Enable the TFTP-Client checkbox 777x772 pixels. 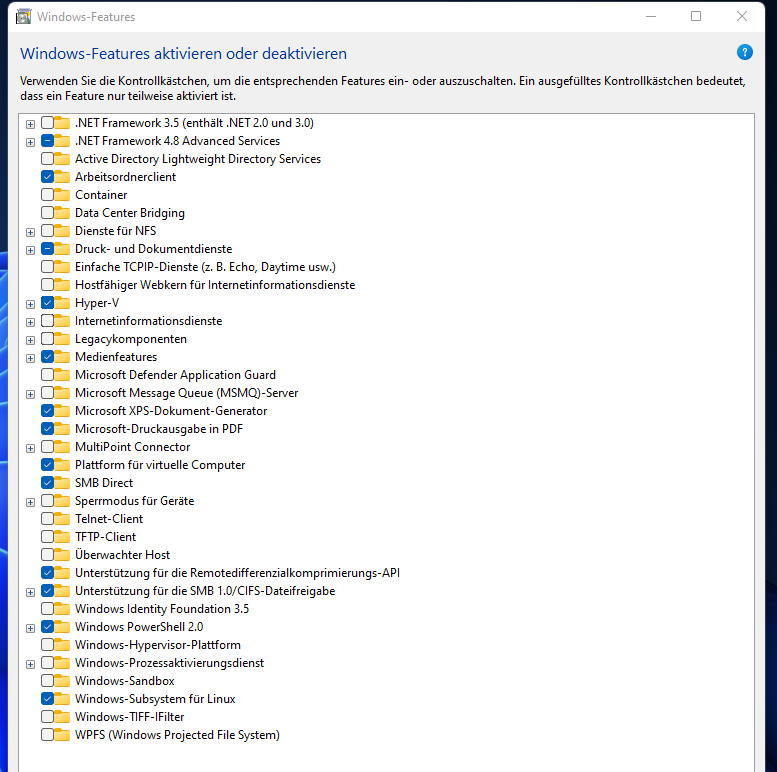(48, 536)
